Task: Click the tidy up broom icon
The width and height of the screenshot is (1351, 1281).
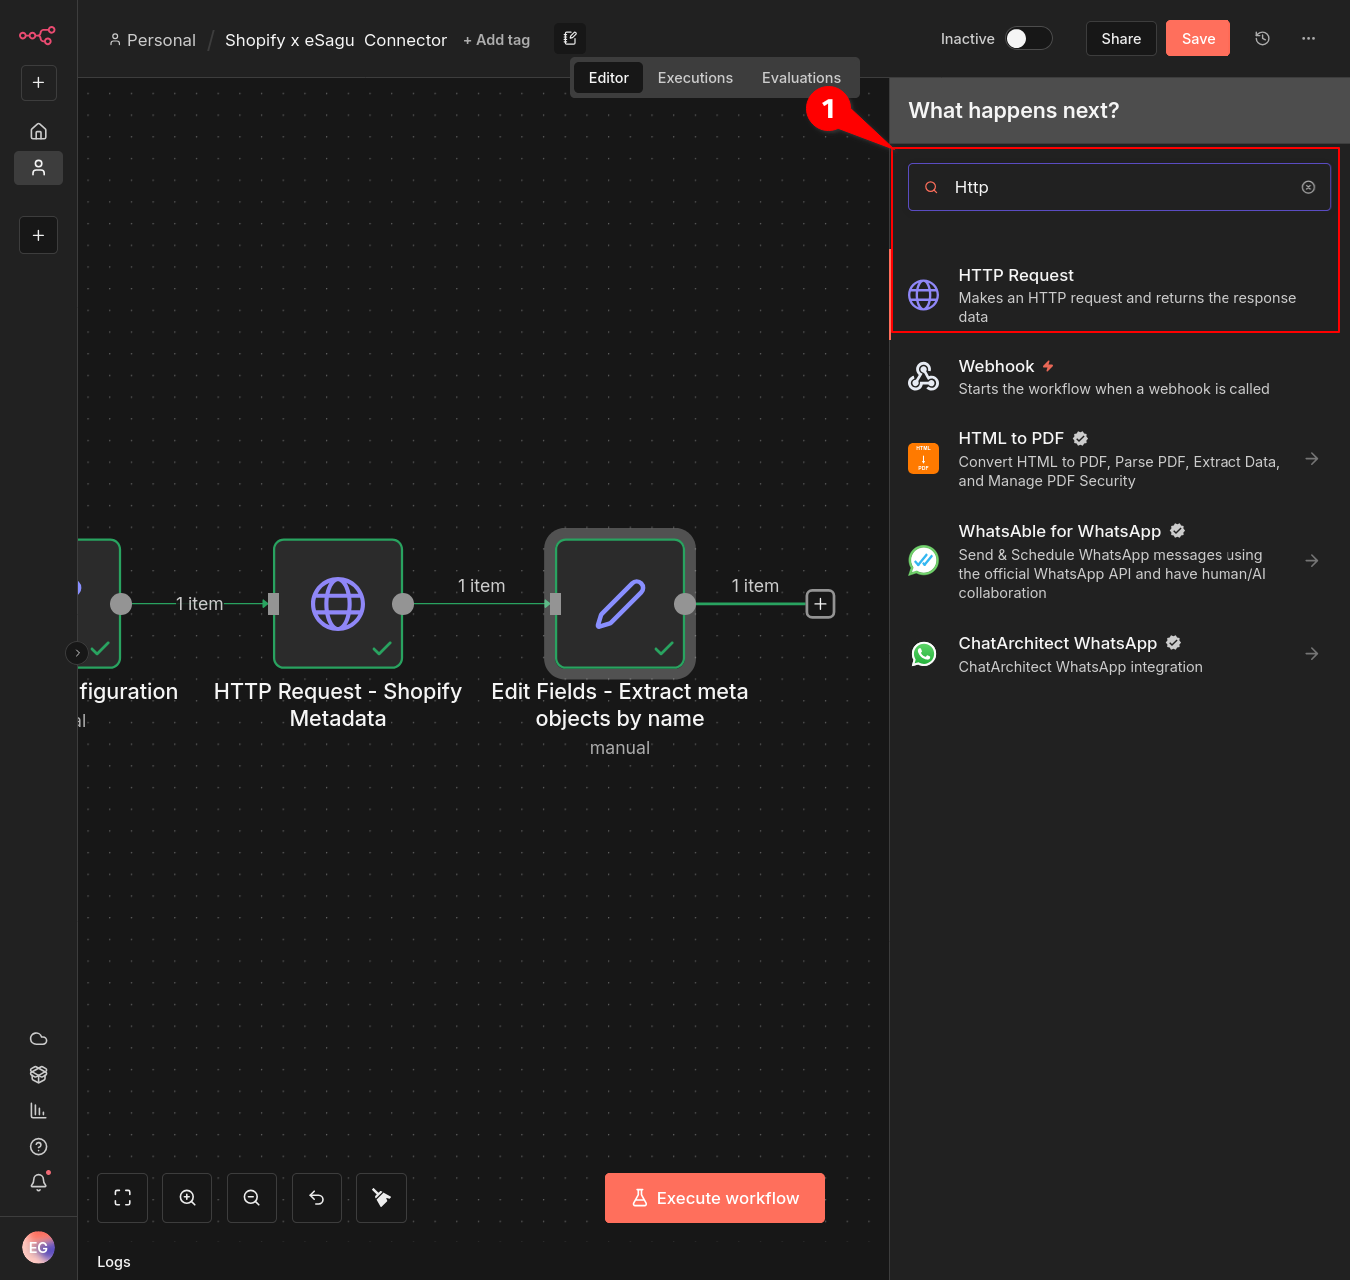Action: (x=381, y=1198)
